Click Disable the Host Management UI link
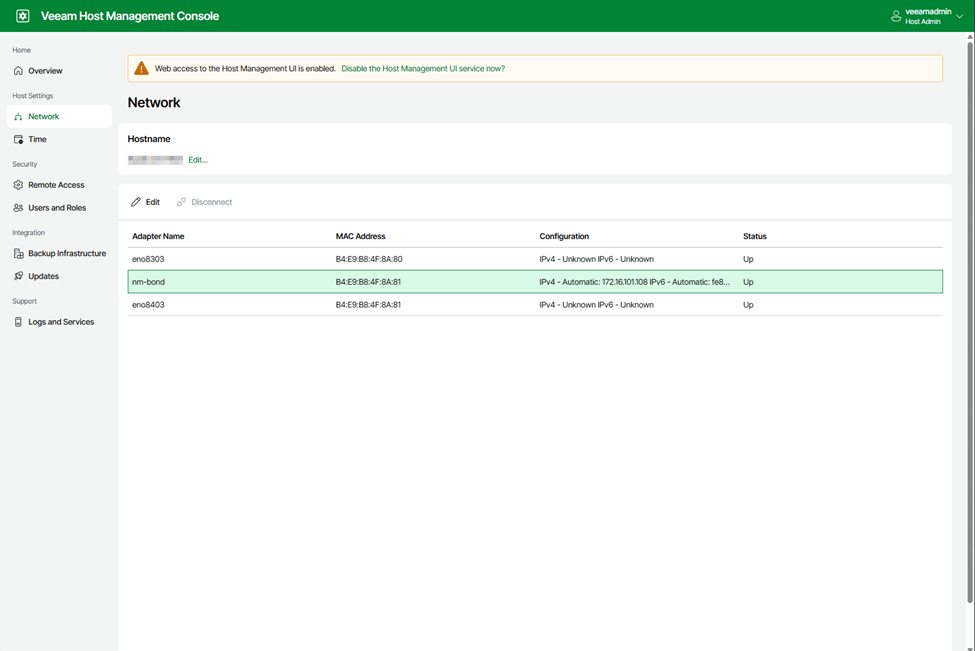This screenshot has width=975, height=651. point(423,69)
